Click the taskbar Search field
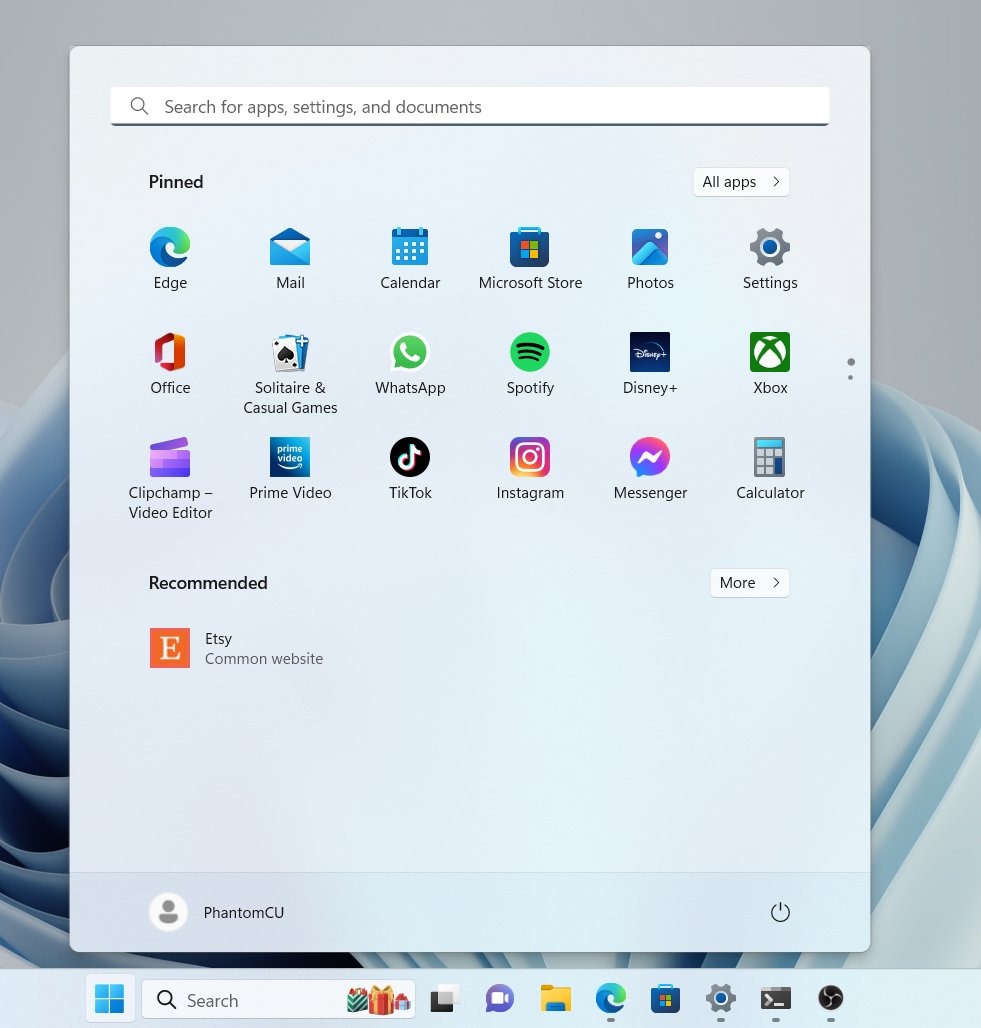This screenshot has width=981, height=1028. click(278, 1000)
